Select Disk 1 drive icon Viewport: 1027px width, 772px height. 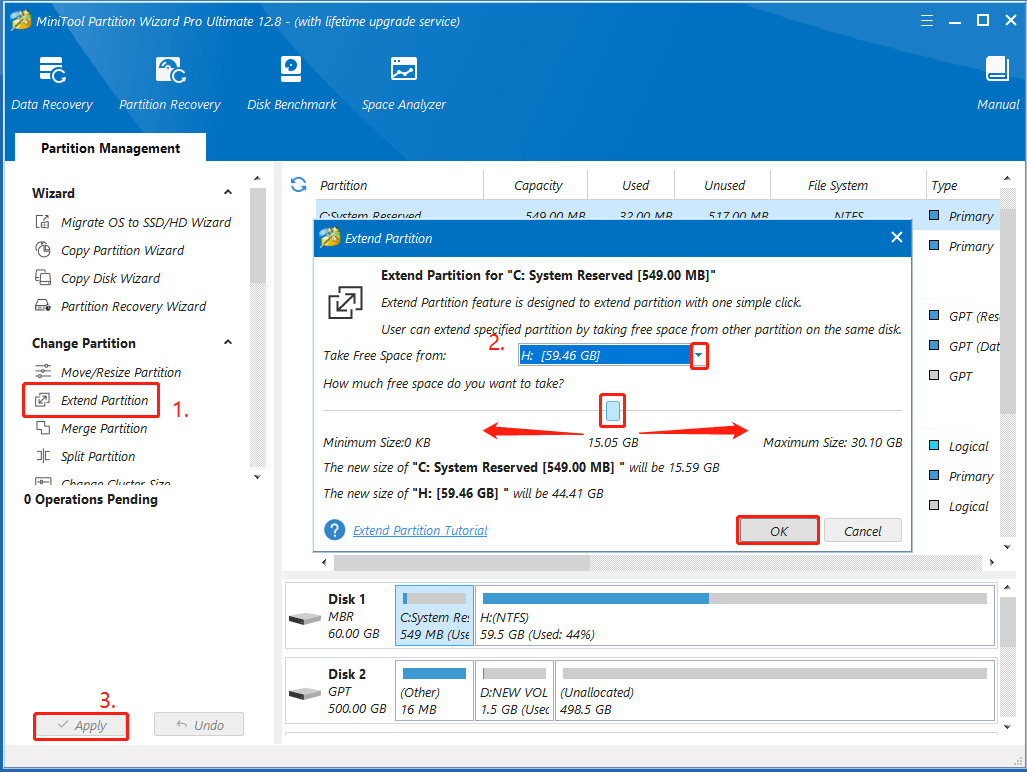(305, 617)
